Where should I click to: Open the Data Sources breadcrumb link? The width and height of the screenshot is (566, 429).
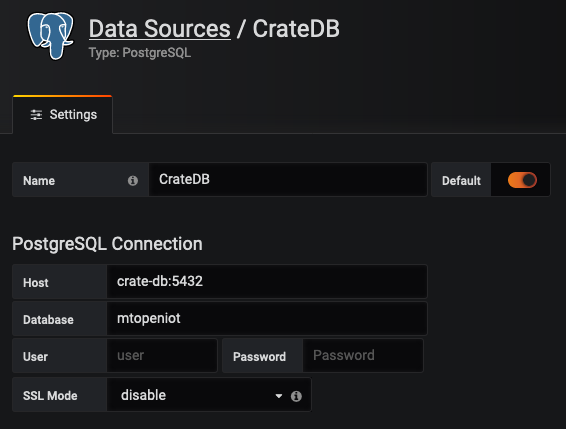[x=160, y=29]
